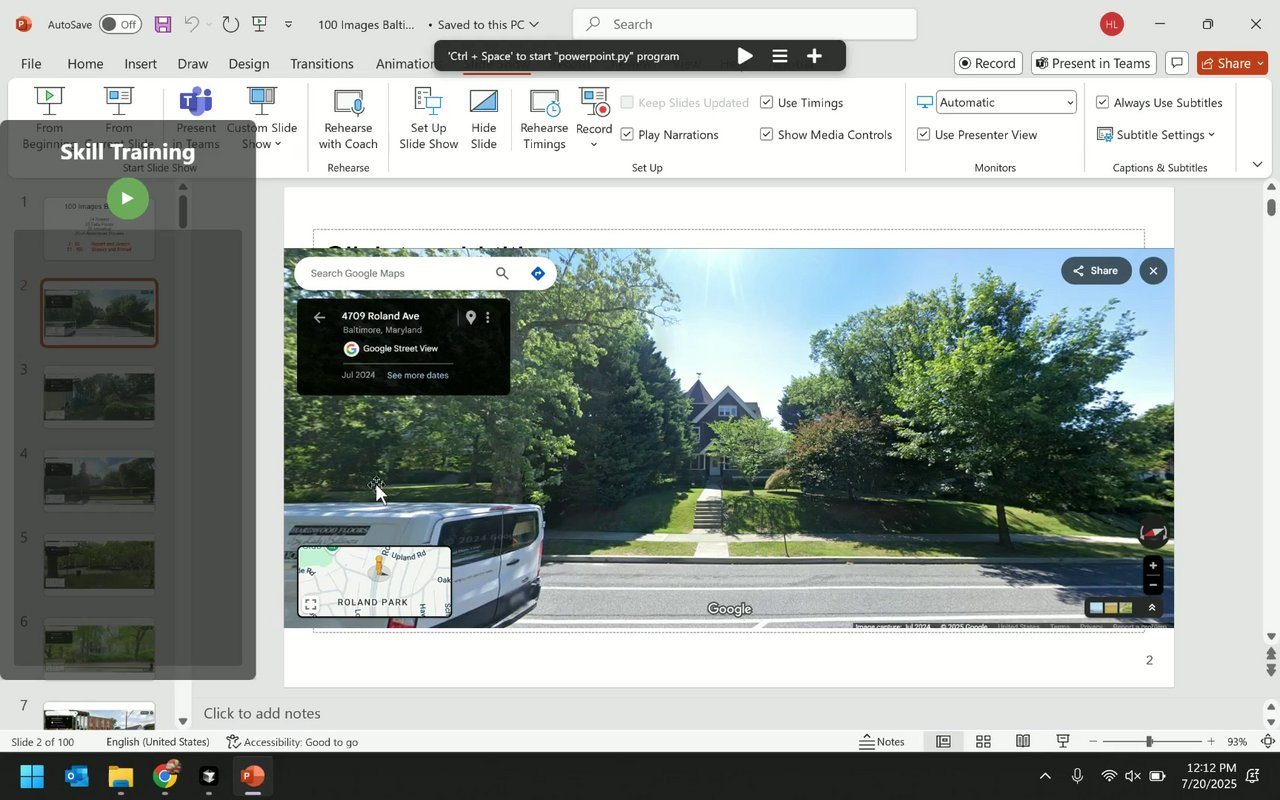Click the See more dates link

click(x=417, y=375)
